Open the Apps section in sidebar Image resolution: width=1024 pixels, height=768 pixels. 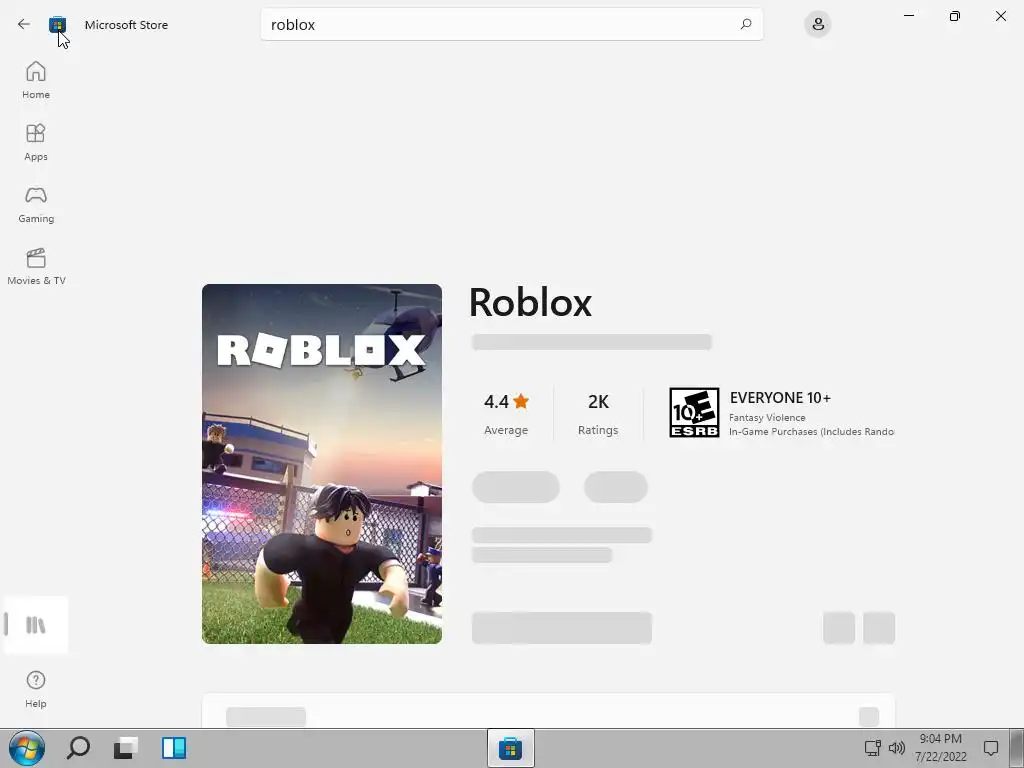coord(36,142)
